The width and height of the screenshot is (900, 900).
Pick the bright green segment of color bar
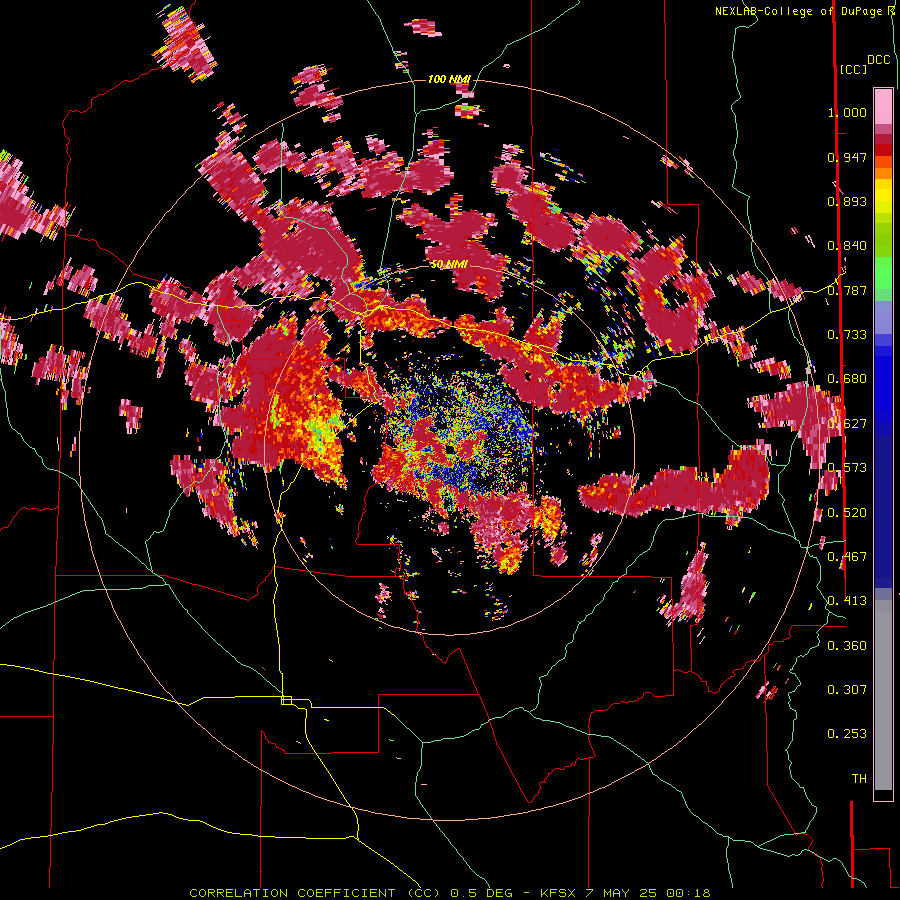coord(883,273)
